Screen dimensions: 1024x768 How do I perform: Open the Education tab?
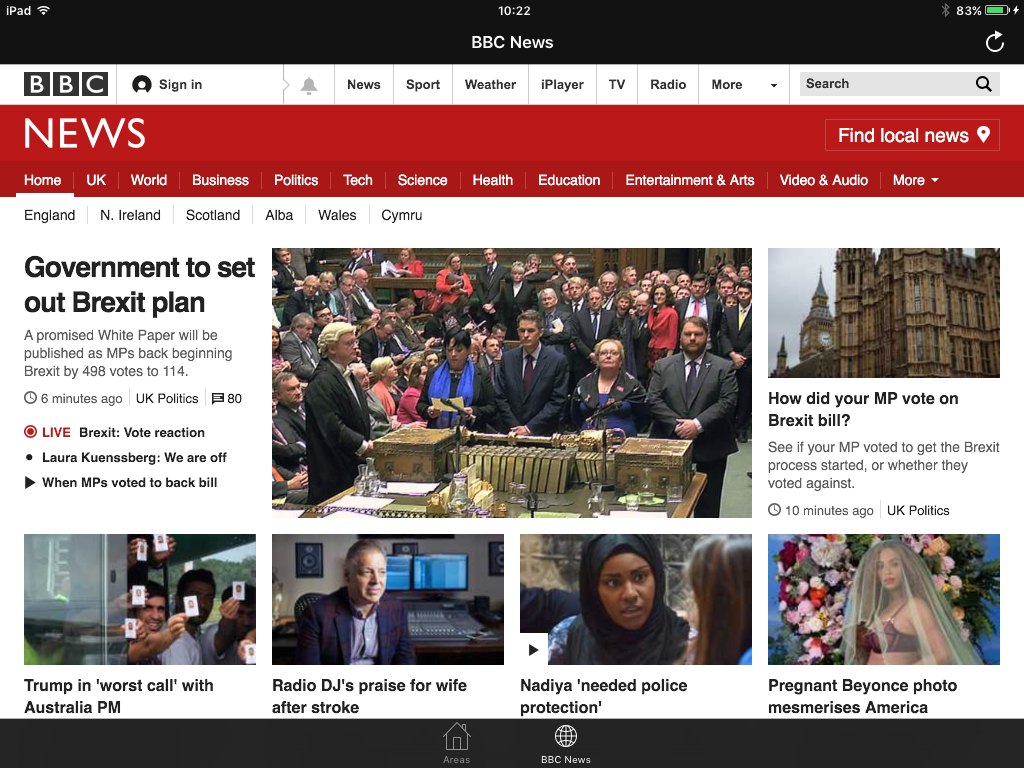(569, 180)
